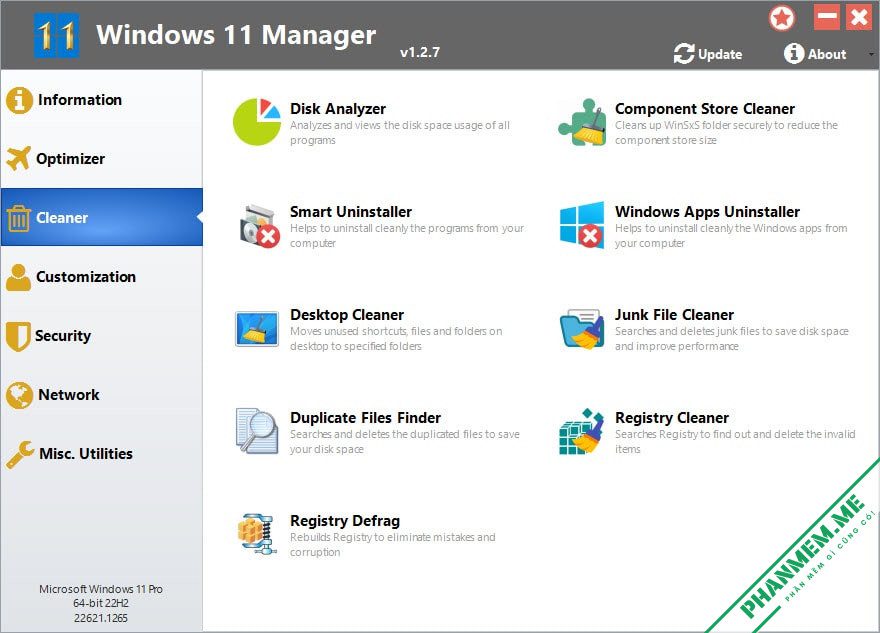This screenshot has height=633, width=880.
Task: Click the Registry Cleaner broom icon
Action: click(x=582, y=431)
